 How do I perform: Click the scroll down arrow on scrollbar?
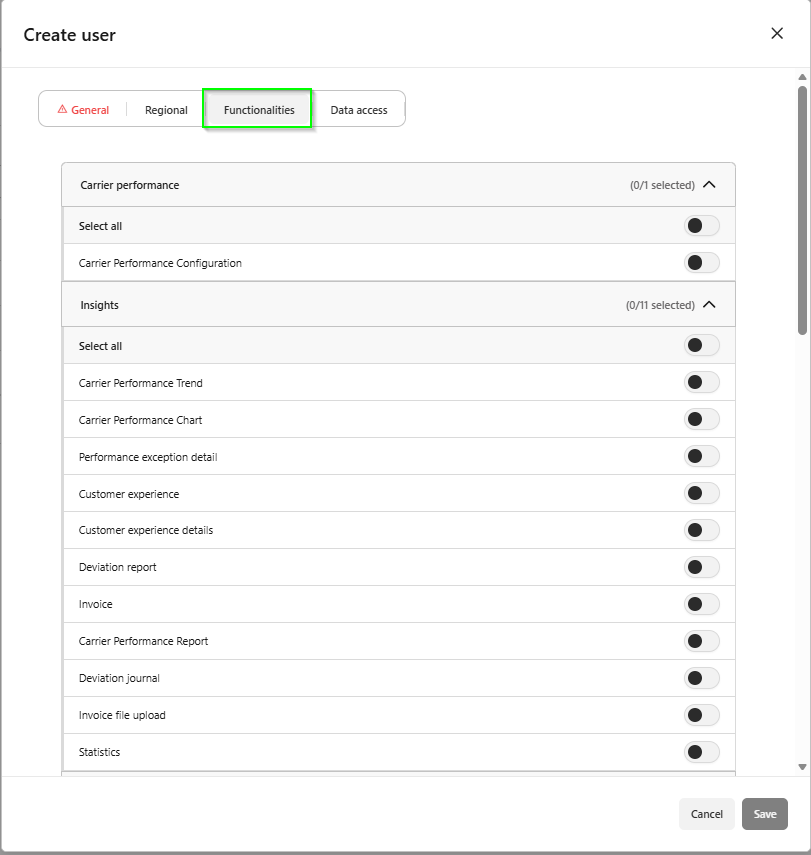[x=802, y=767]
